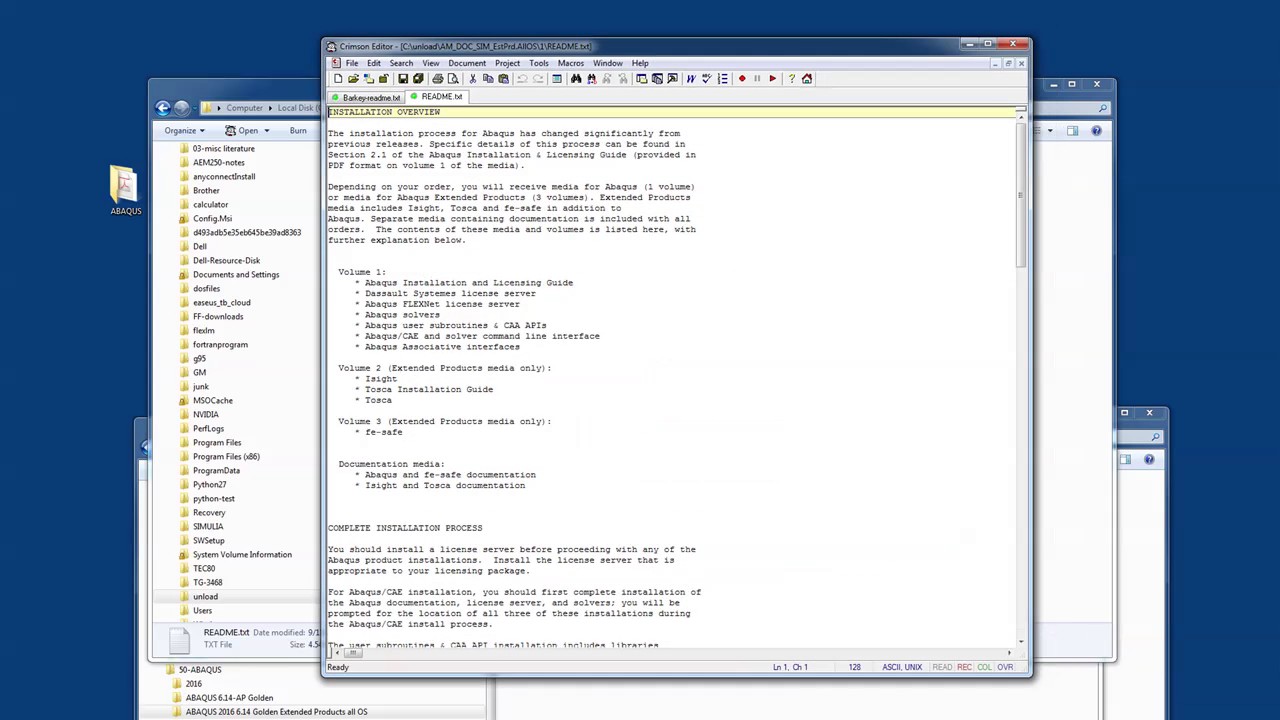The height and width of the screenshot is (720, 1280).
Task: Select the ABAQUS 6.14-AP Golden folder
Action: (229, 698)
